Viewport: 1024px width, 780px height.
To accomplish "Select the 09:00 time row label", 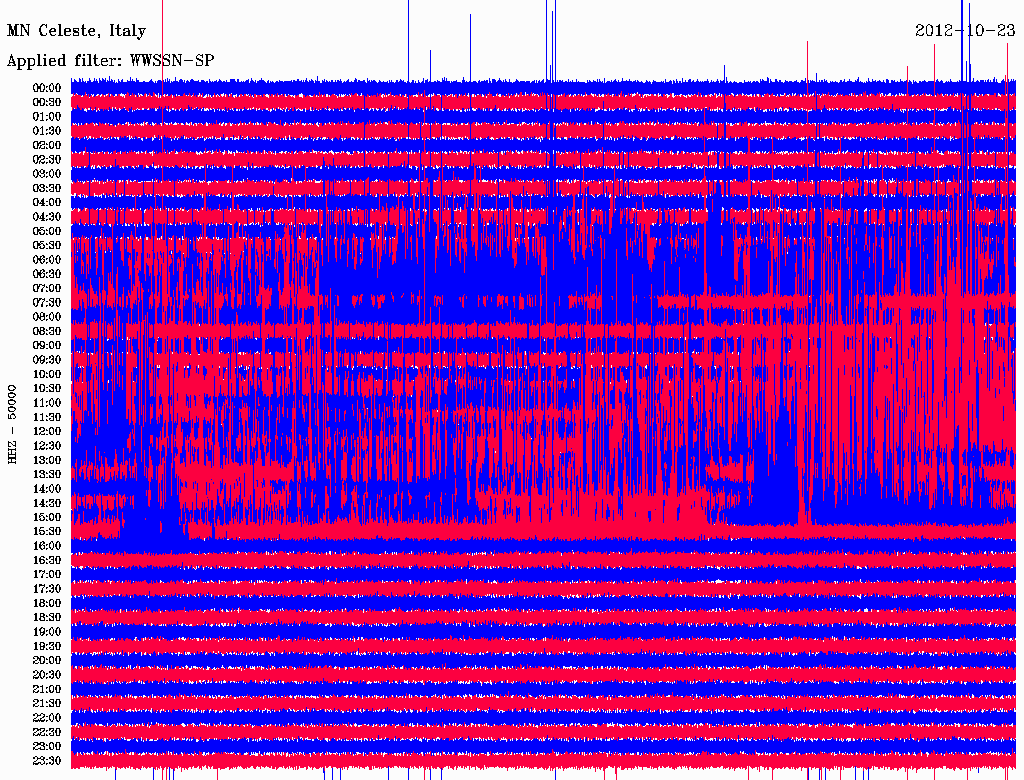I will (47, 346).
